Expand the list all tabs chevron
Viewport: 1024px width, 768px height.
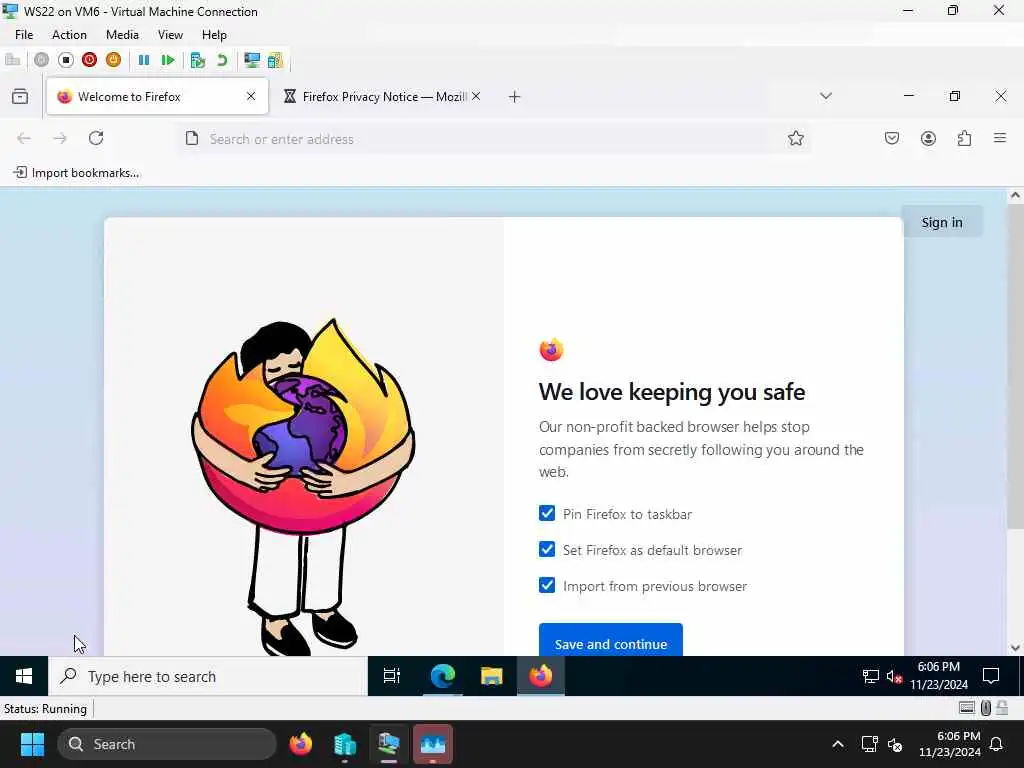click(x=825, y=96)
